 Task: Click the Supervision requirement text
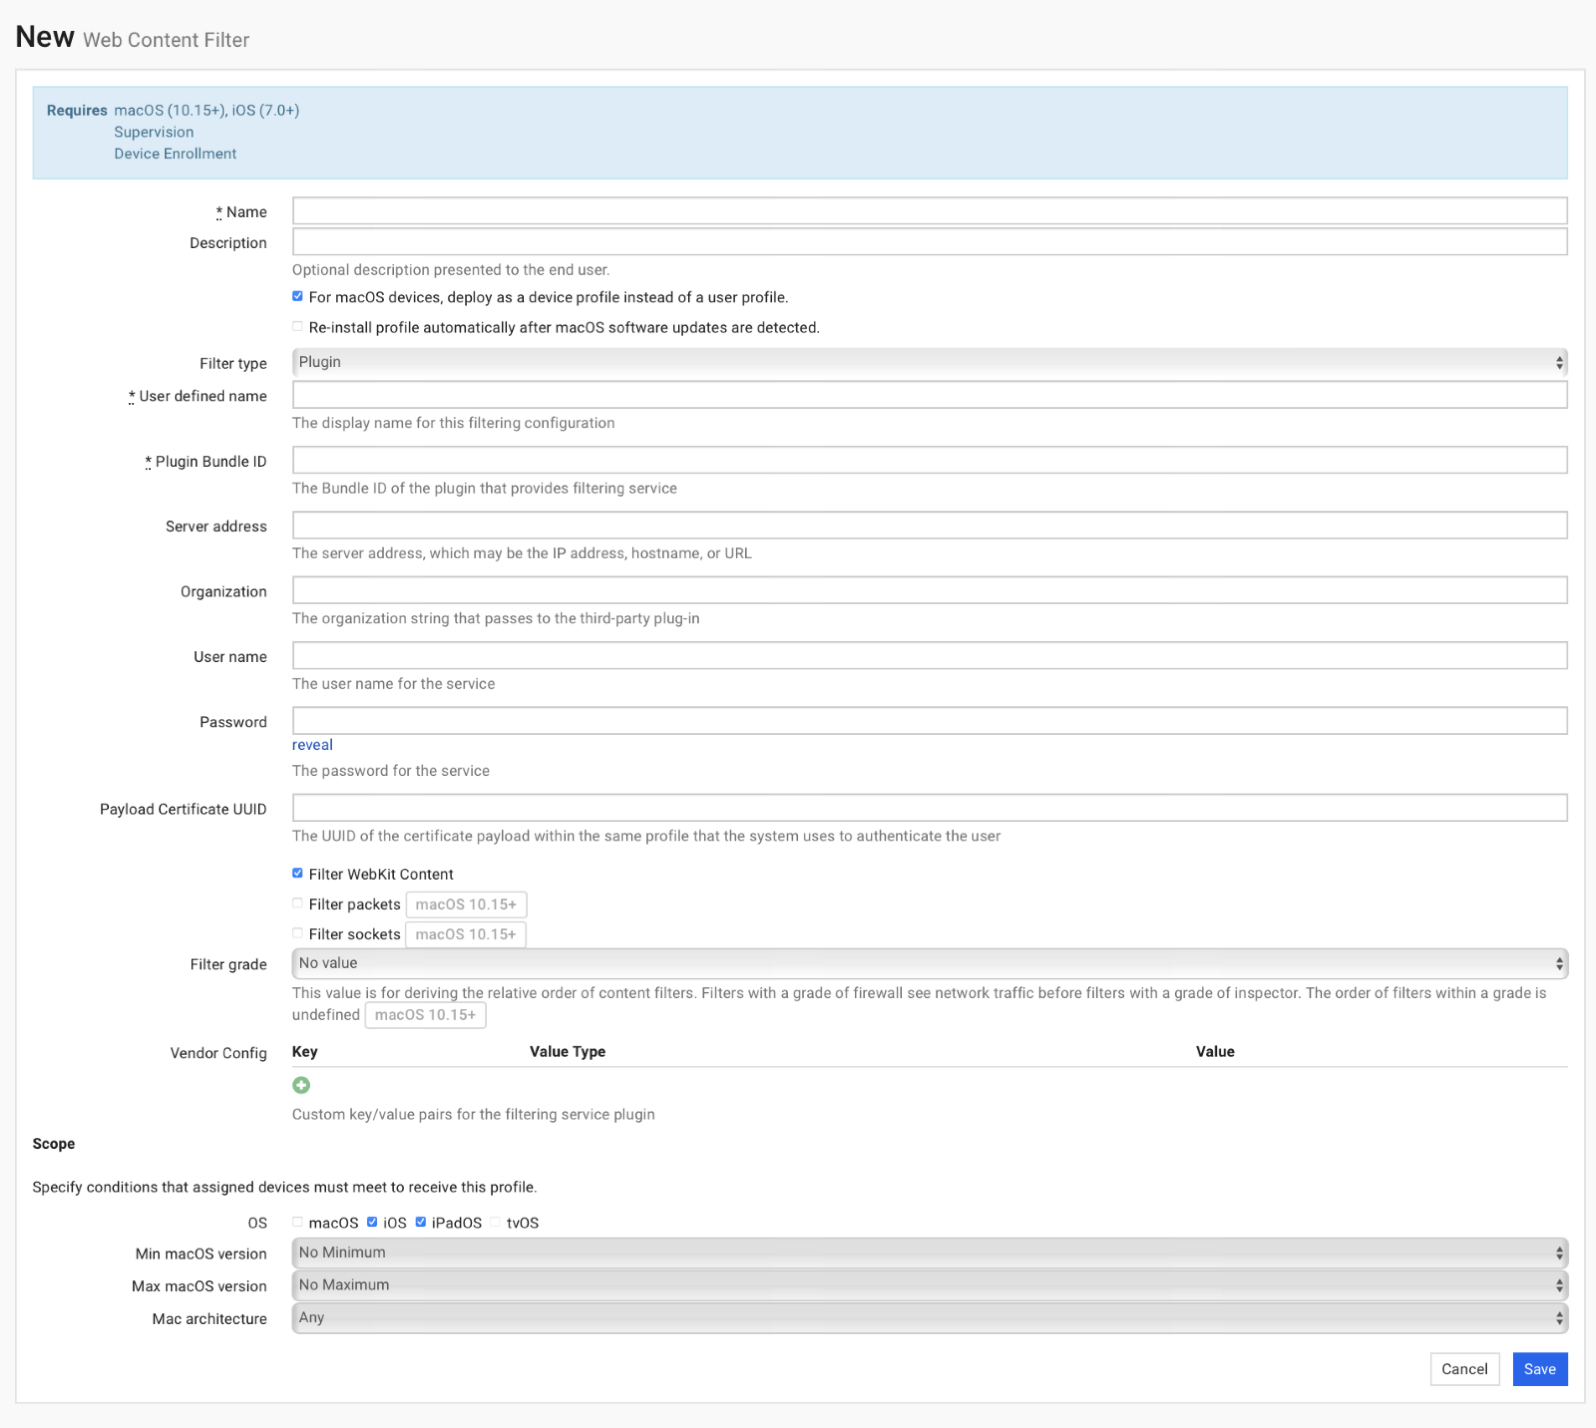[x=154, y=132]
